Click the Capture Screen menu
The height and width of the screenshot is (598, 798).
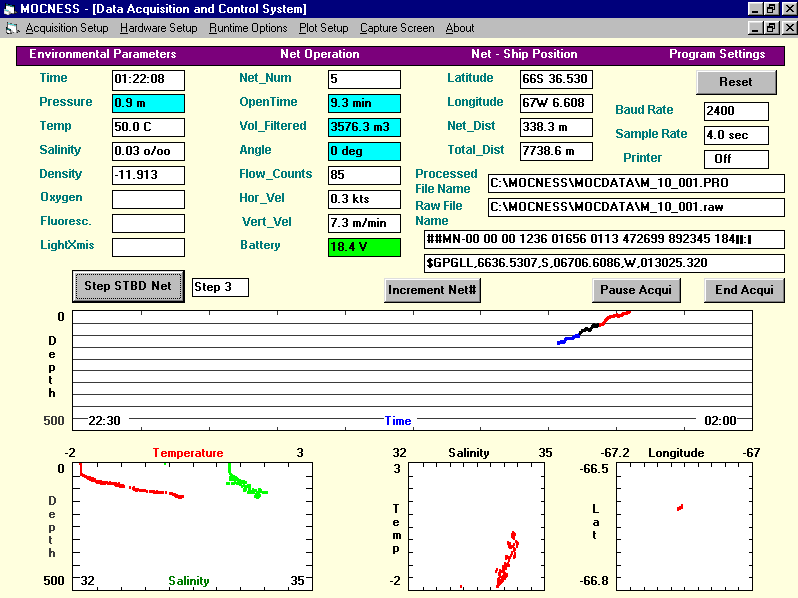point(397,28)
